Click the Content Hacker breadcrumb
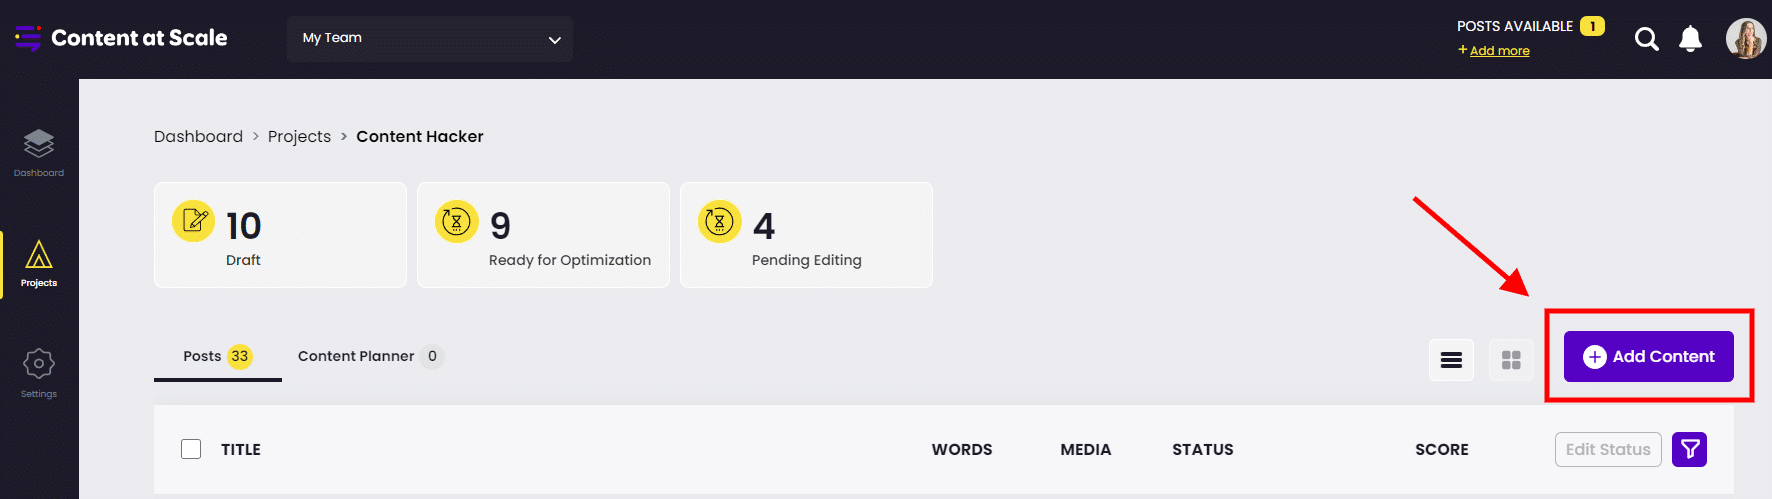Image resolution: width=1772 pixels, height=499 pixels. pyautogui.click(x=420, y=137)
